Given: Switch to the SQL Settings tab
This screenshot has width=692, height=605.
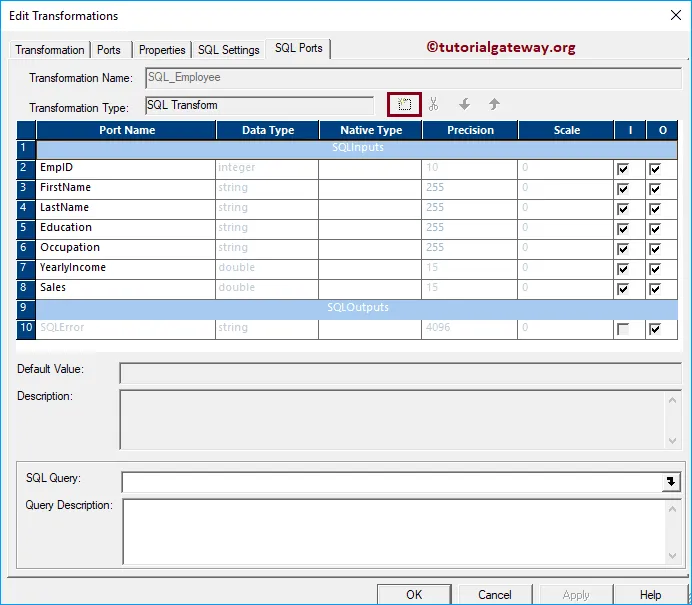Looking at the screenshot, I should (x=229, y=50).
